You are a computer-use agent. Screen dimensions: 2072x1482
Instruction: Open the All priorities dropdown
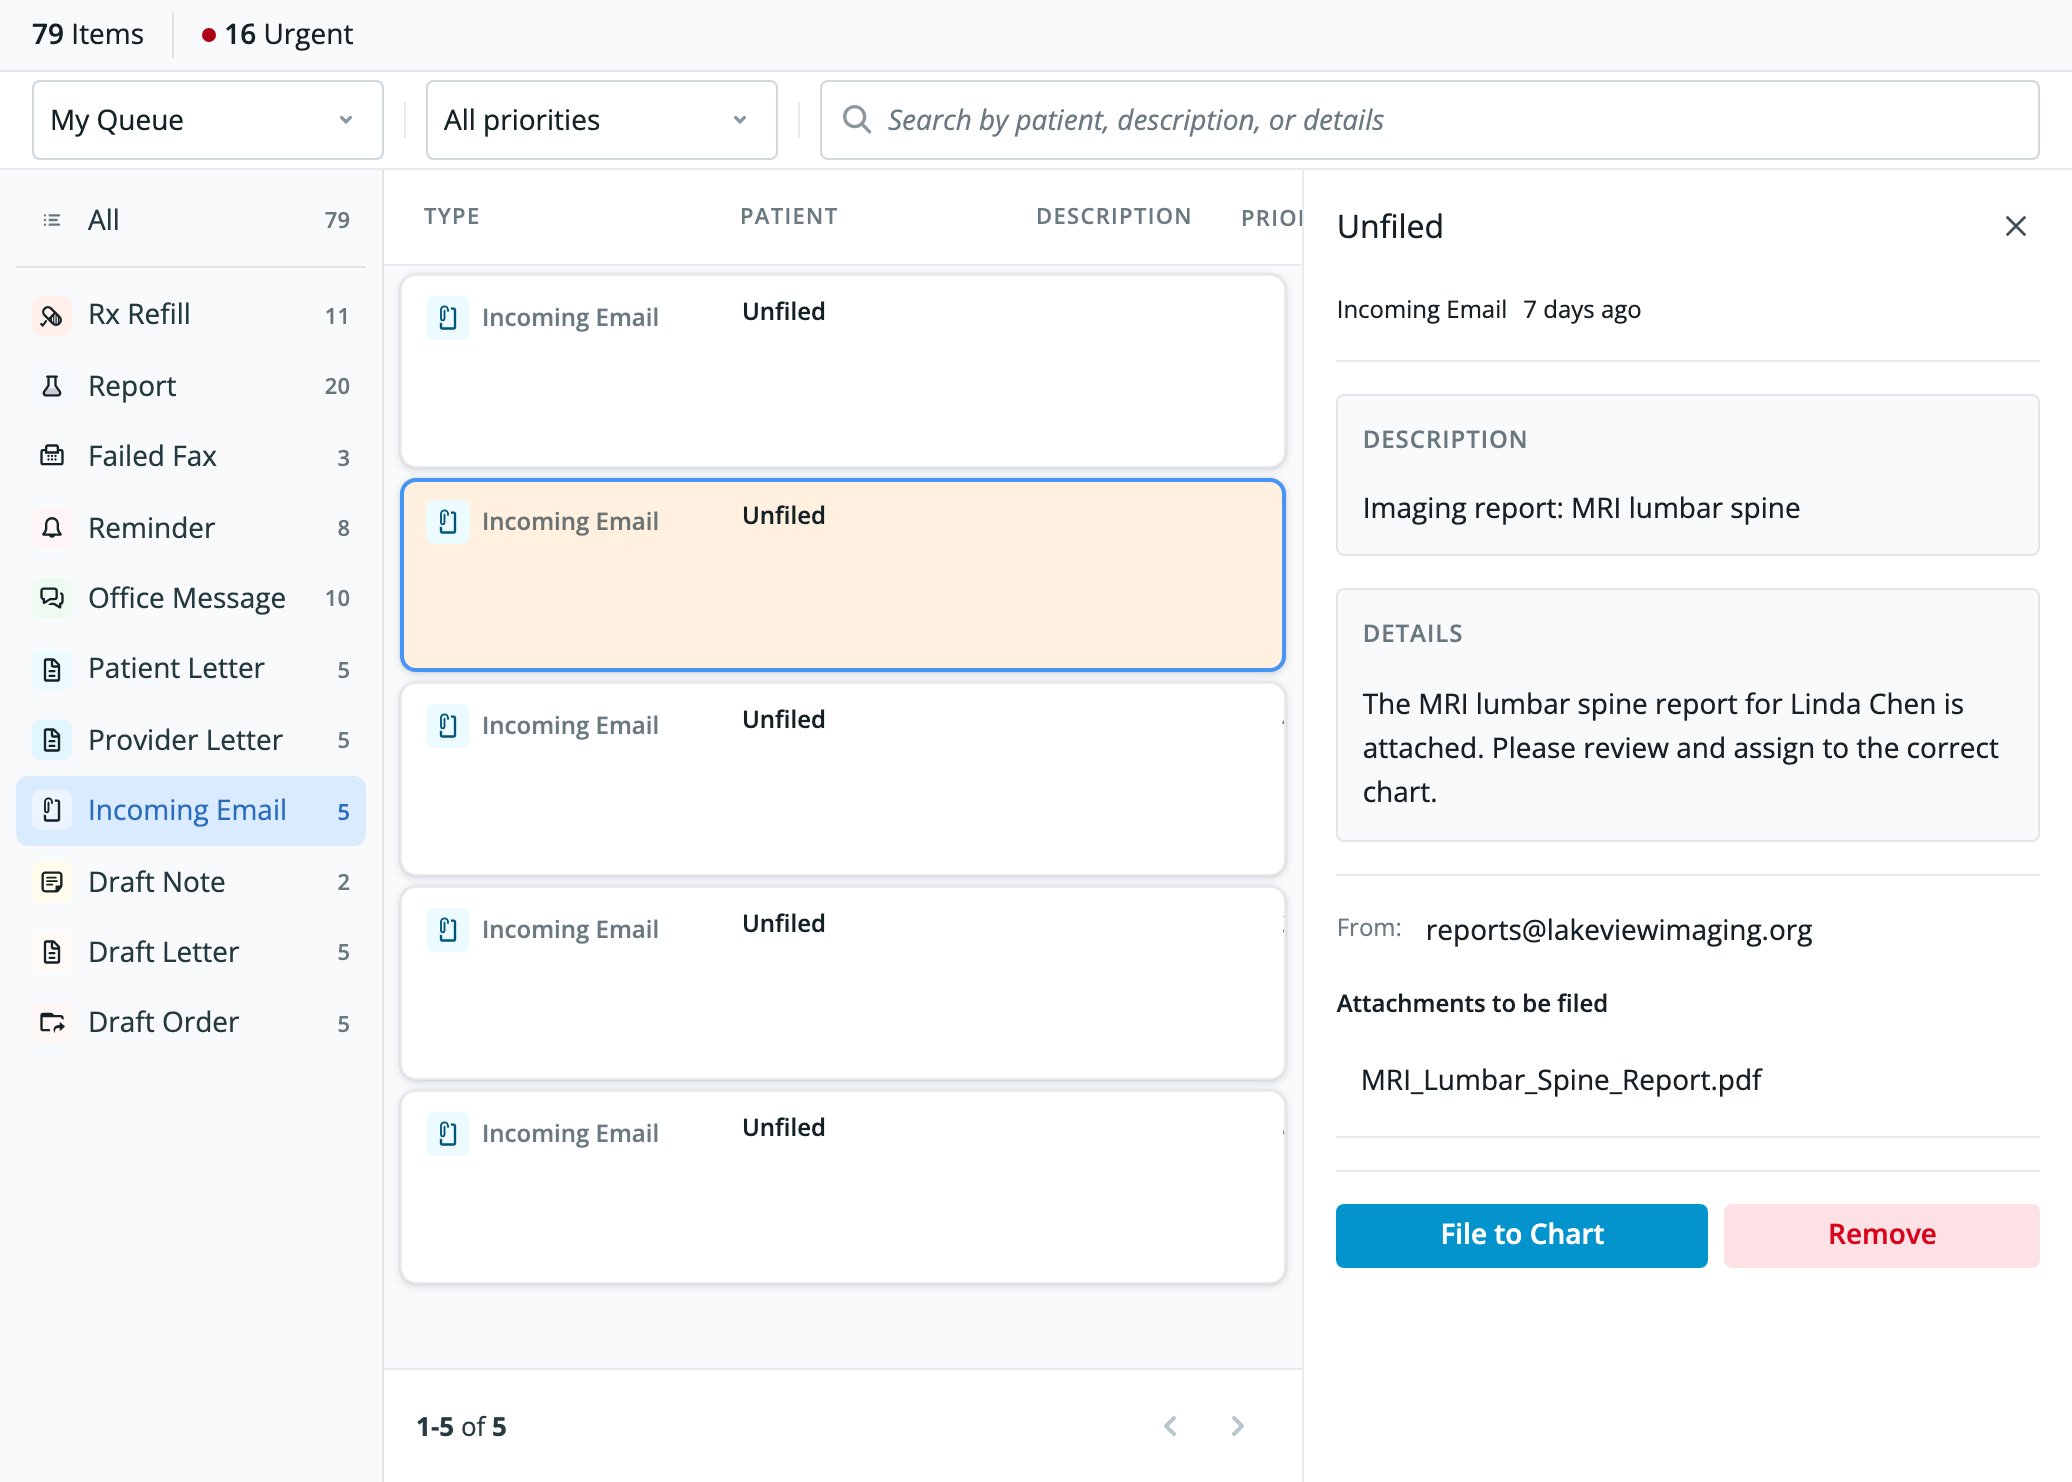[x=602, y=120]
